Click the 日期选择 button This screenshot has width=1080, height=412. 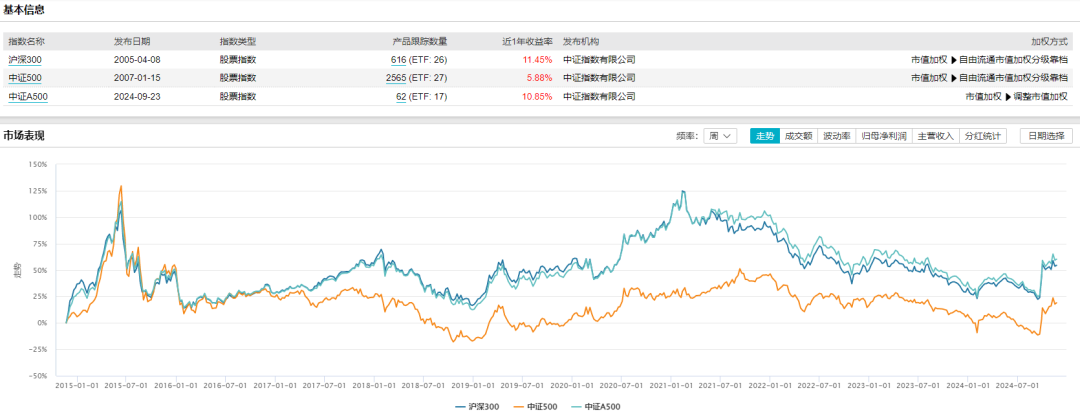pos(1046,136)
